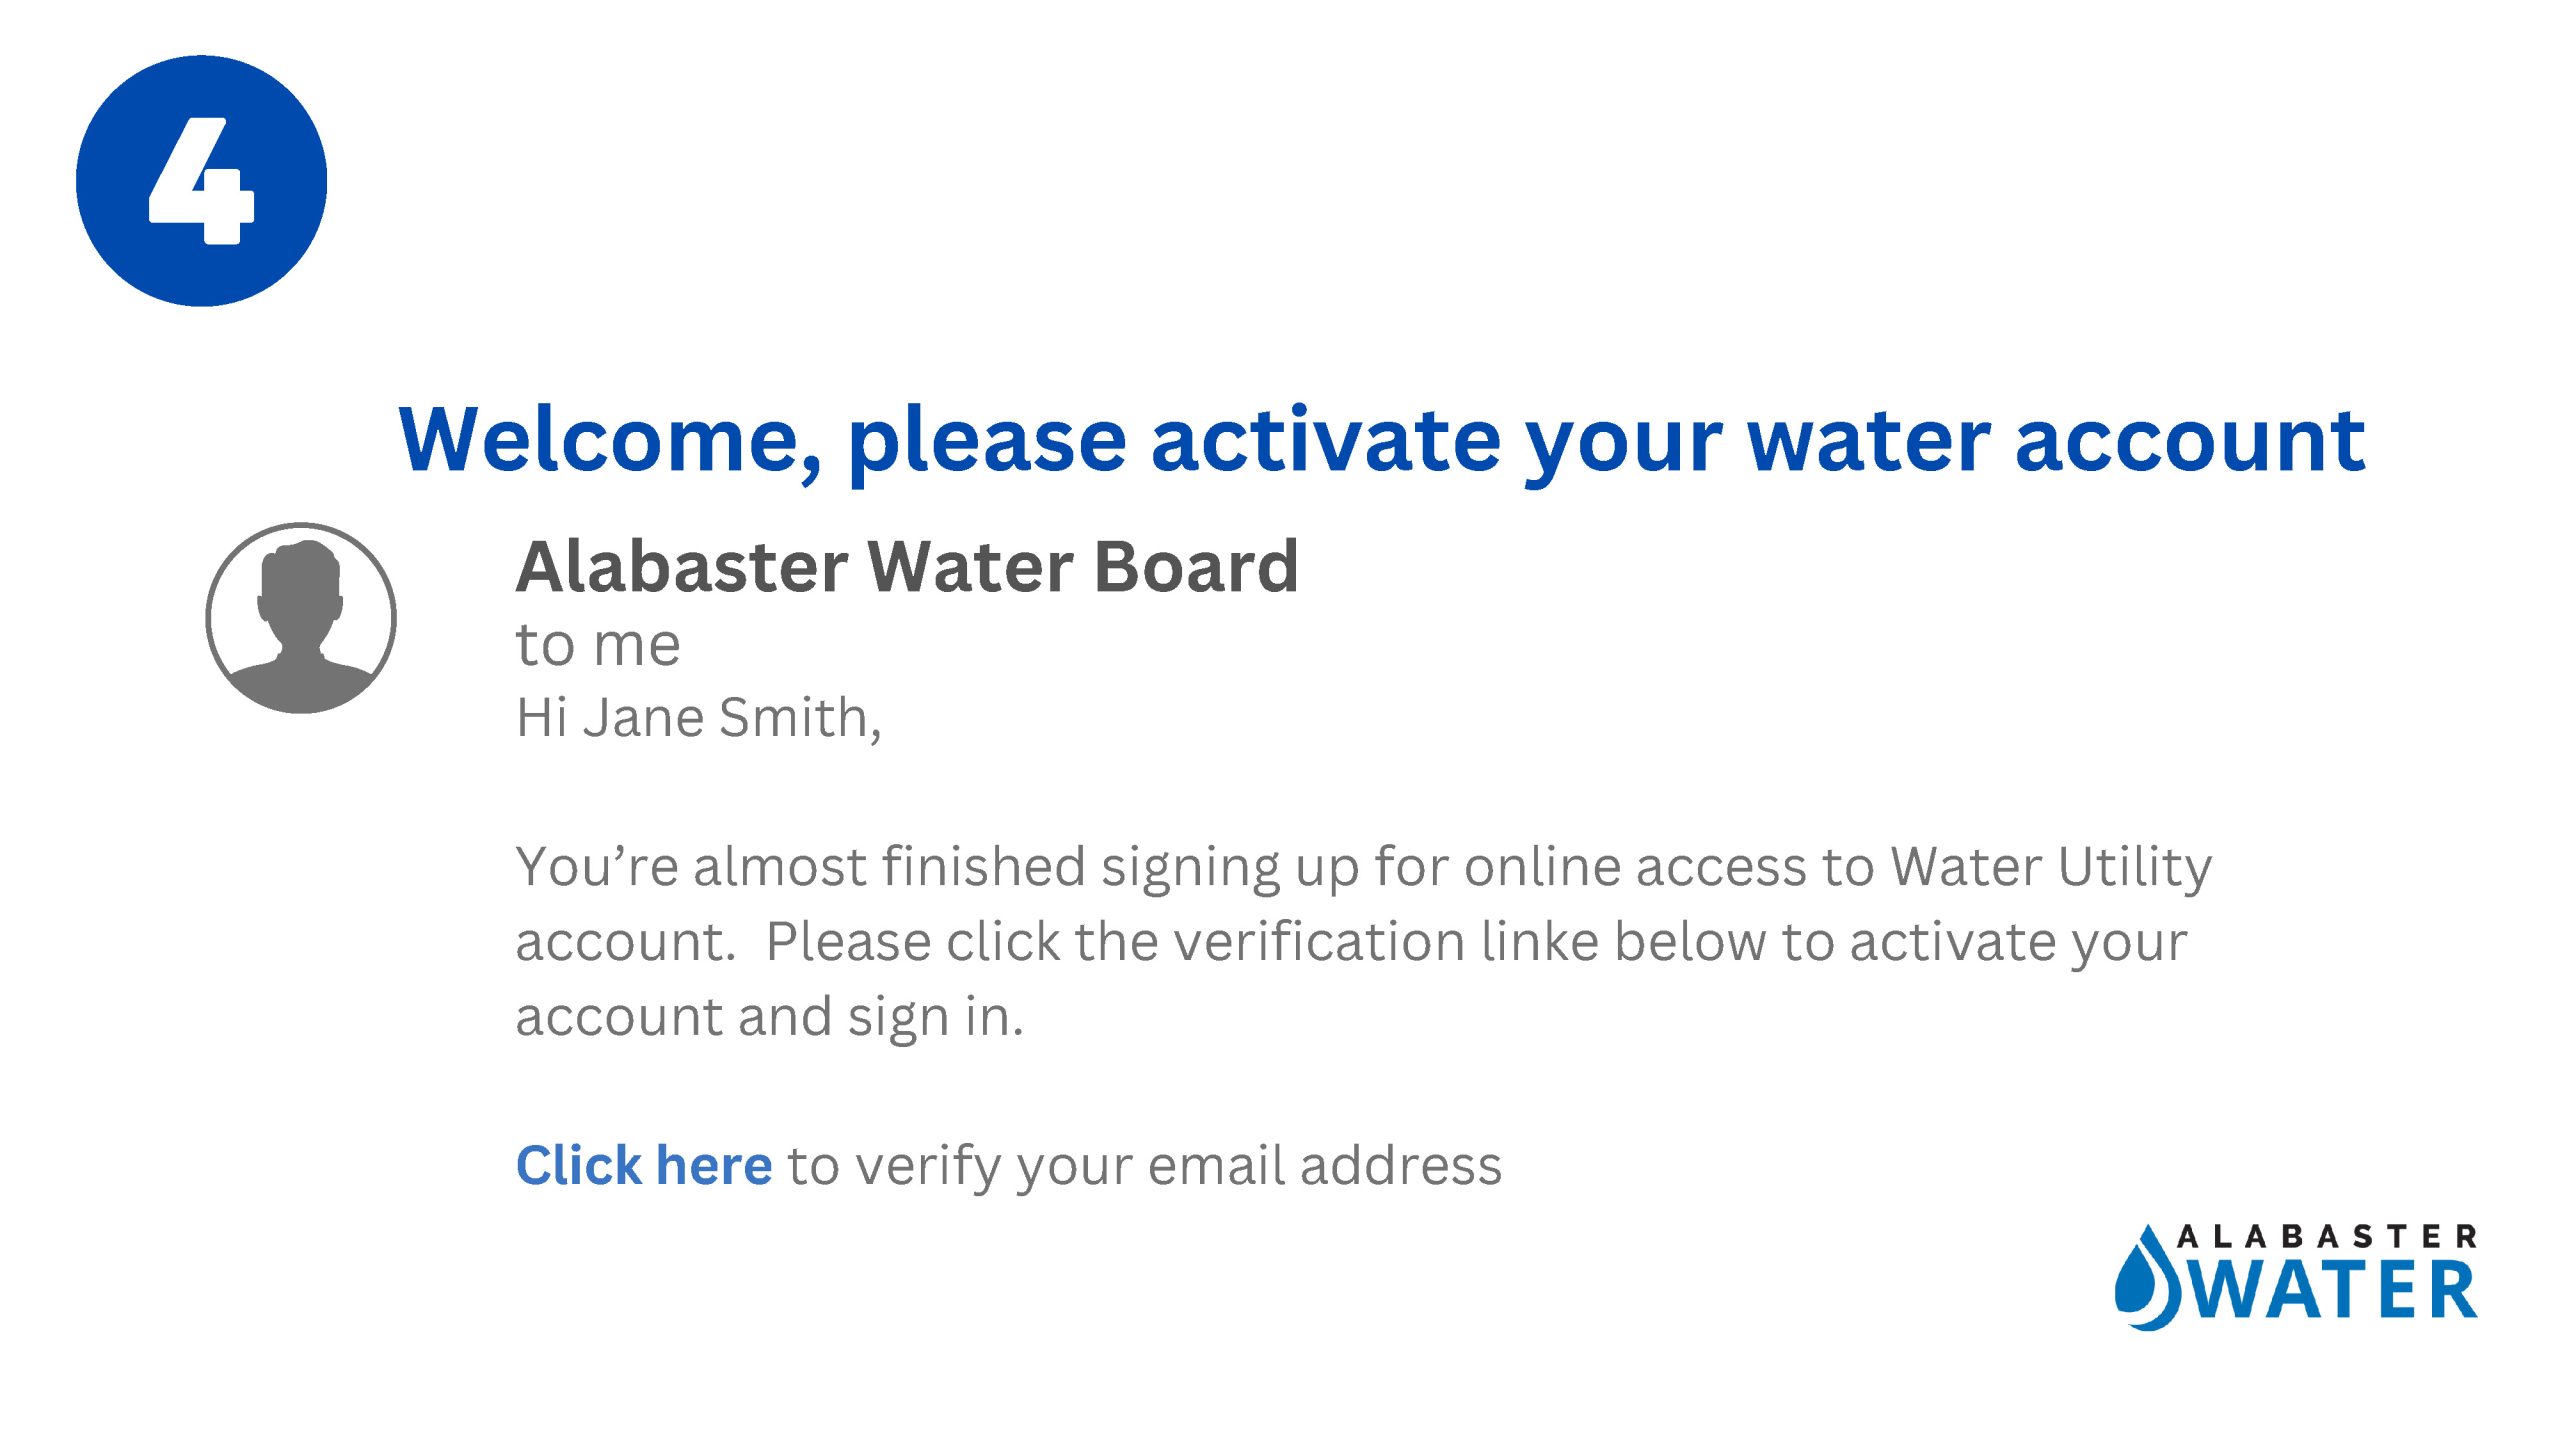
Task: Click the greeting 'Hi Jane Smith,'
Action: tap(698, 718)
